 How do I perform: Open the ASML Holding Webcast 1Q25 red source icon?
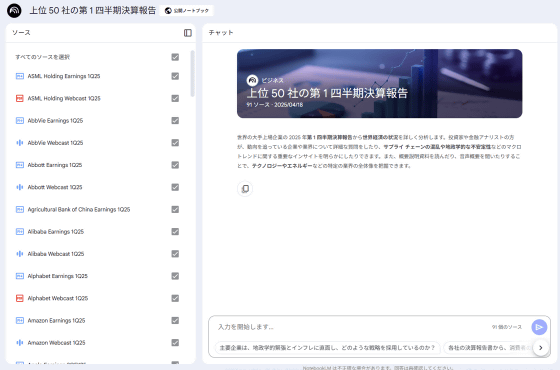(x=20, y=98)
